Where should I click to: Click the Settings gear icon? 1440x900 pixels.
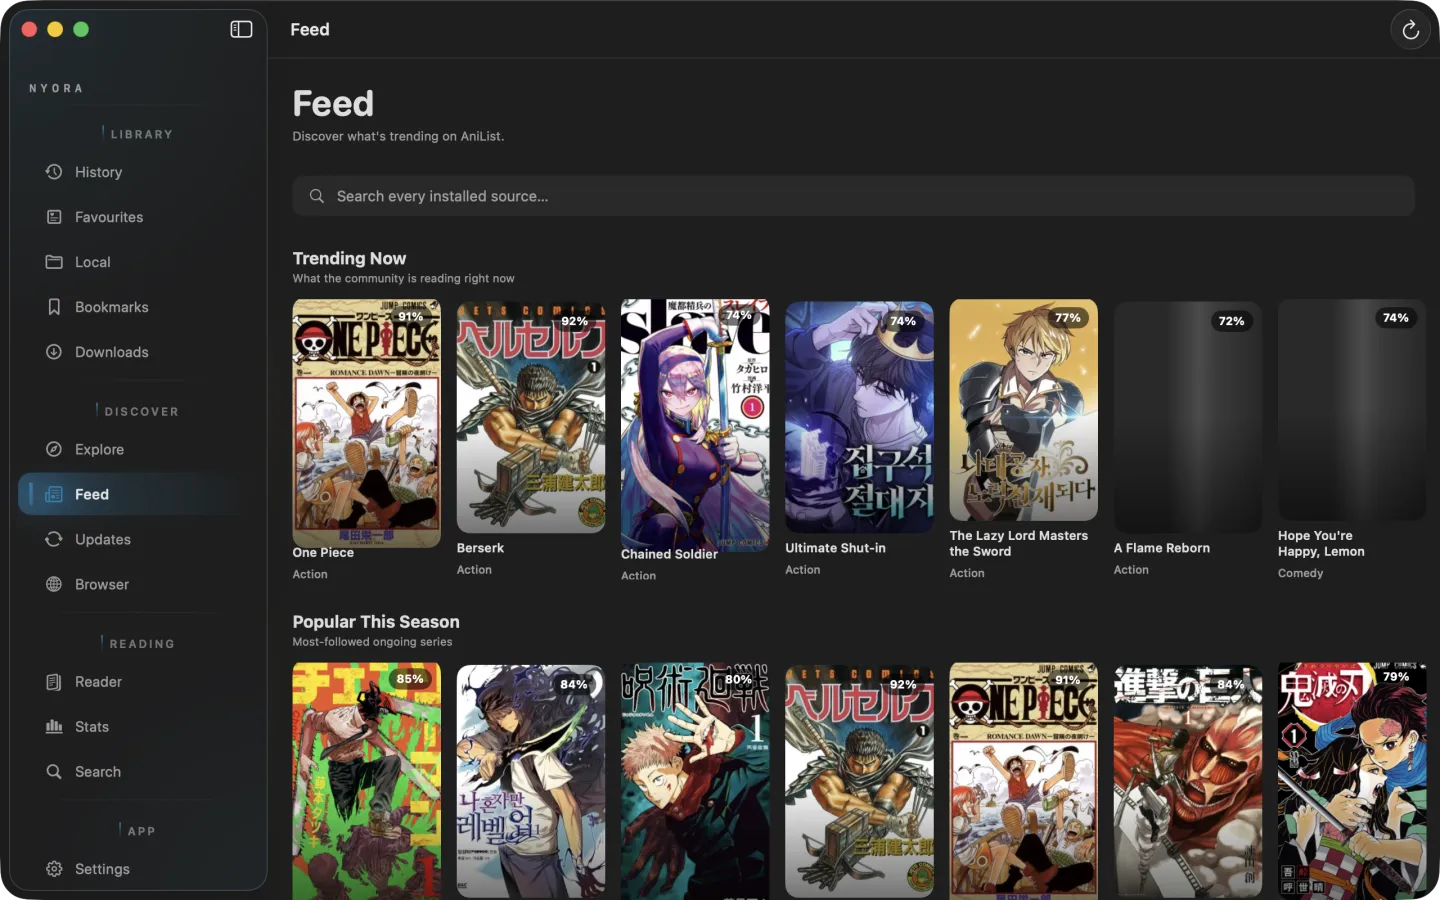[x=54, y=869]
